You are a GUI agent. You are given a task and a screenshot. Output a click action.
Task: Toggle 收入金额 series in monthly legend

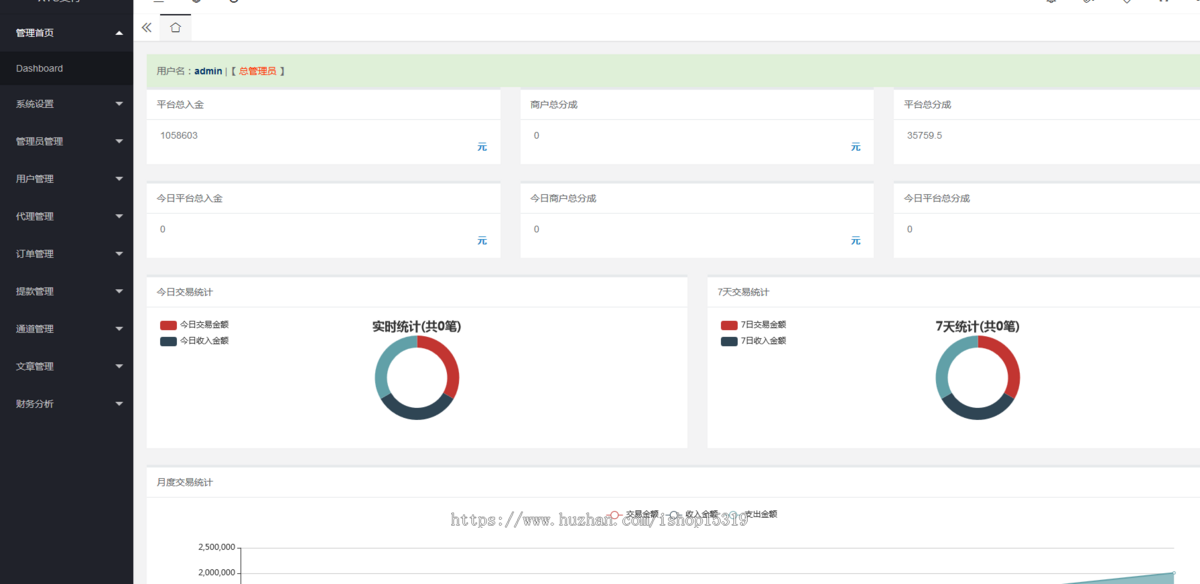point(692,514)
